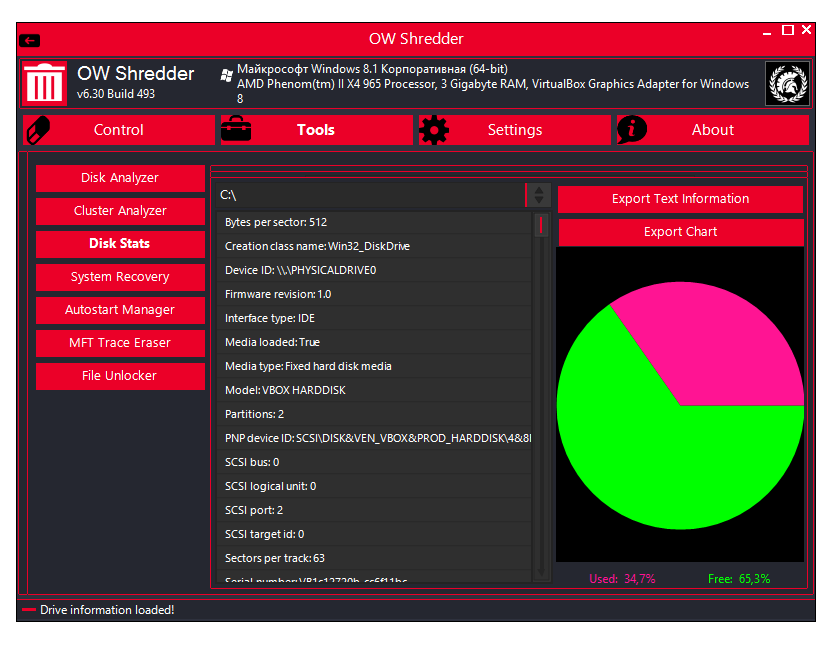Click the drive info list scrollbar thumb
835x659 pixels.
(541, 225)
